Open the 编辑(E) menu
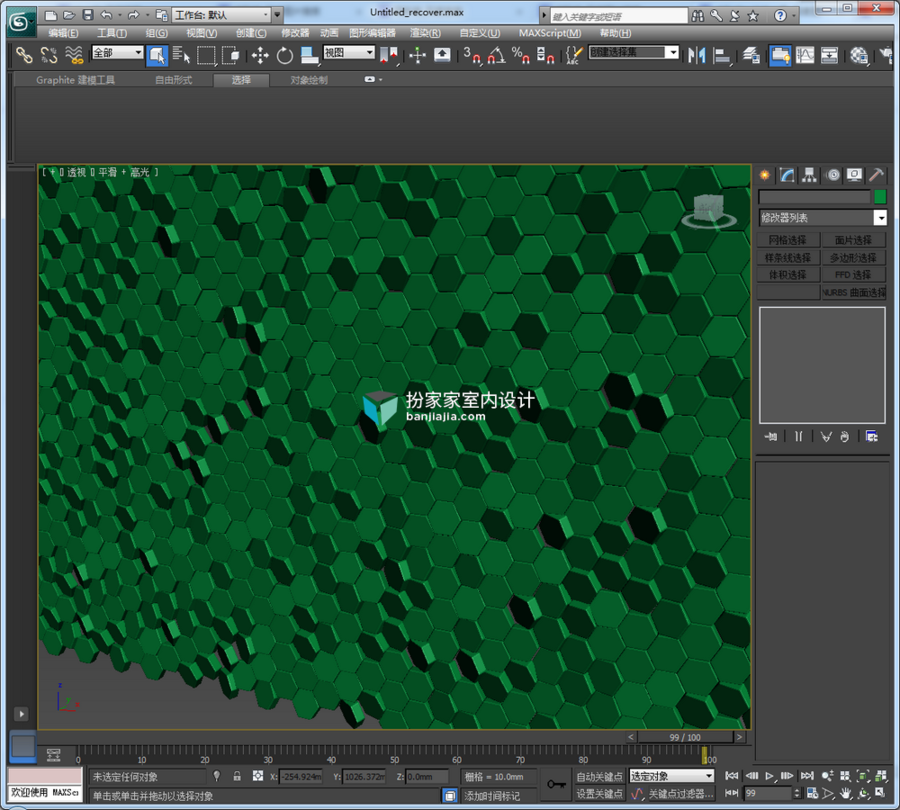The width and height of the screenshot is (900, 810). point(63,33)
